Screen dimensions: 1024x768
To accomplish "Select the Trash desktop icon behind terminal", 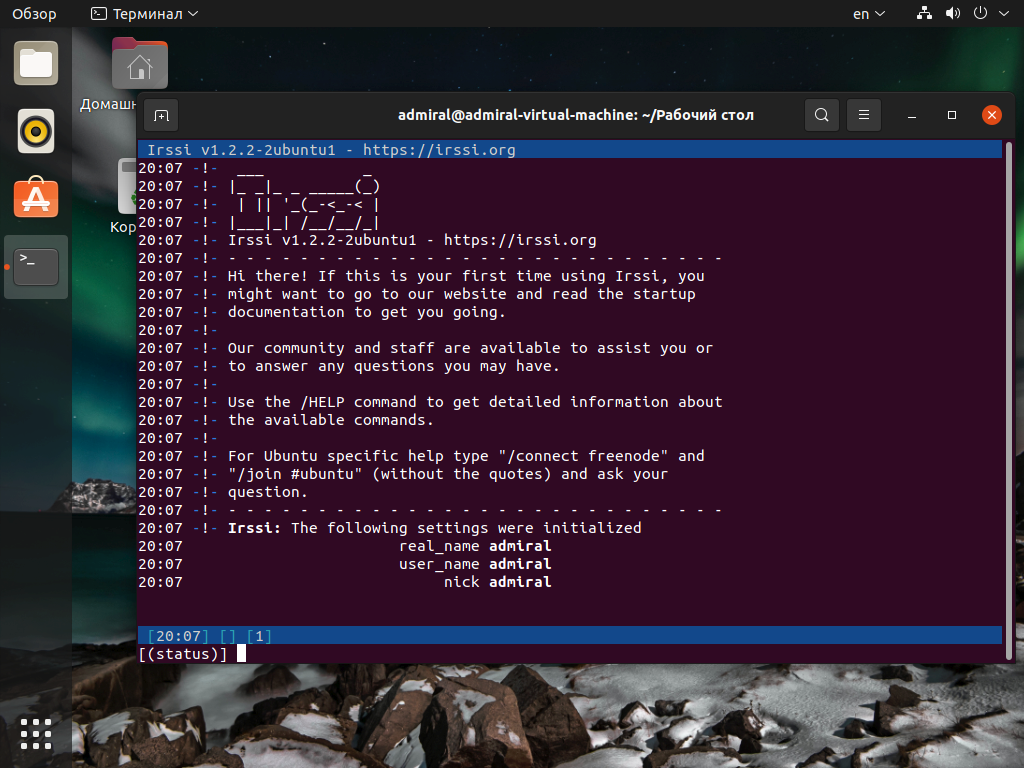I will (127, 186).
